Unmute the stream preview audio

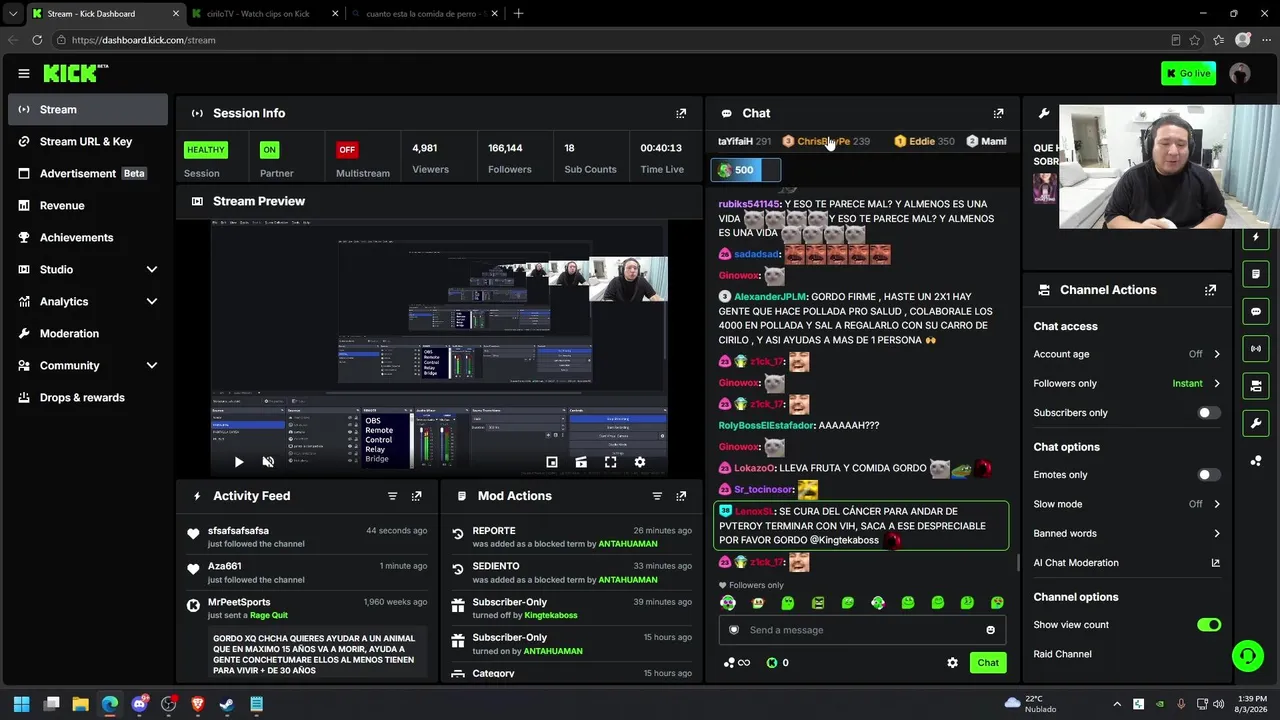point(268,462)
